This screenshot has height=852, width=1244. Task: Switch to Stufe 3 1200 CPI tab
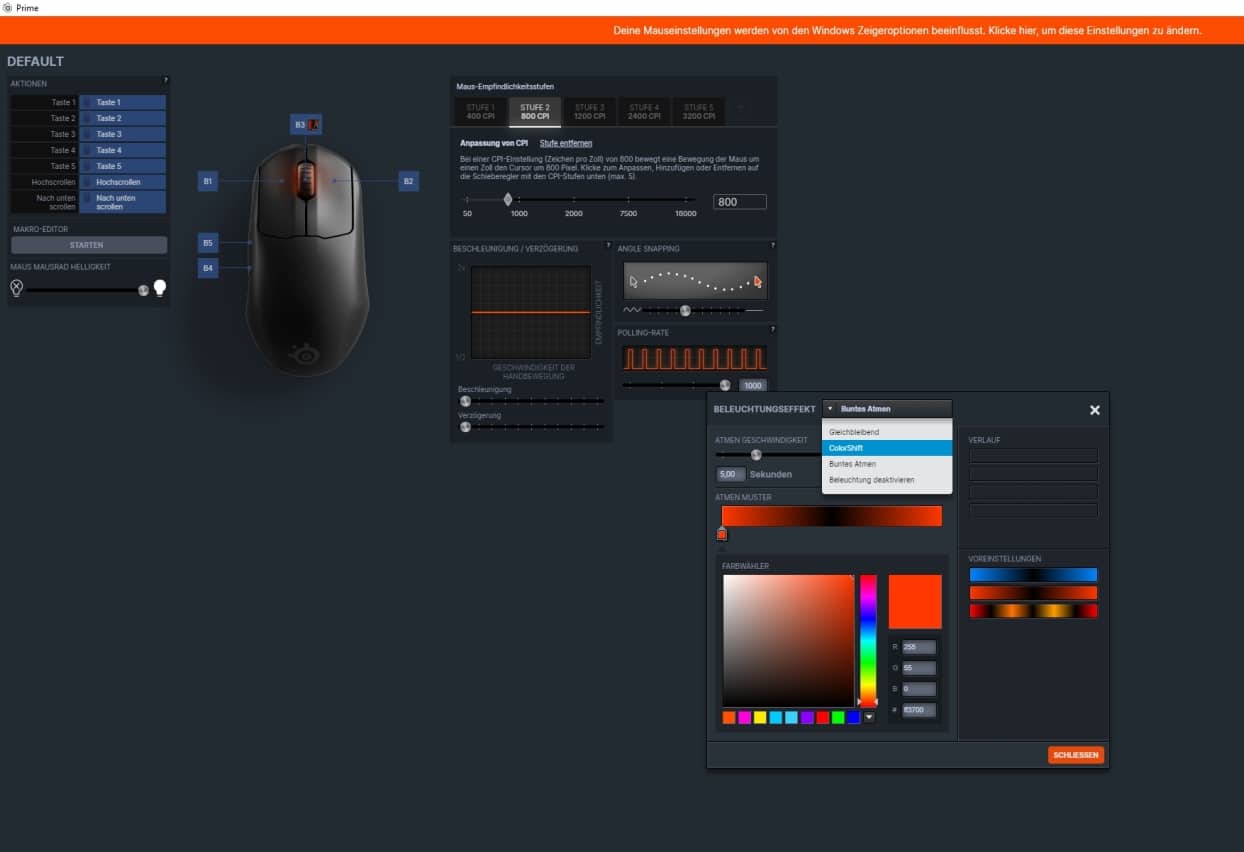[x=589, y=111]
